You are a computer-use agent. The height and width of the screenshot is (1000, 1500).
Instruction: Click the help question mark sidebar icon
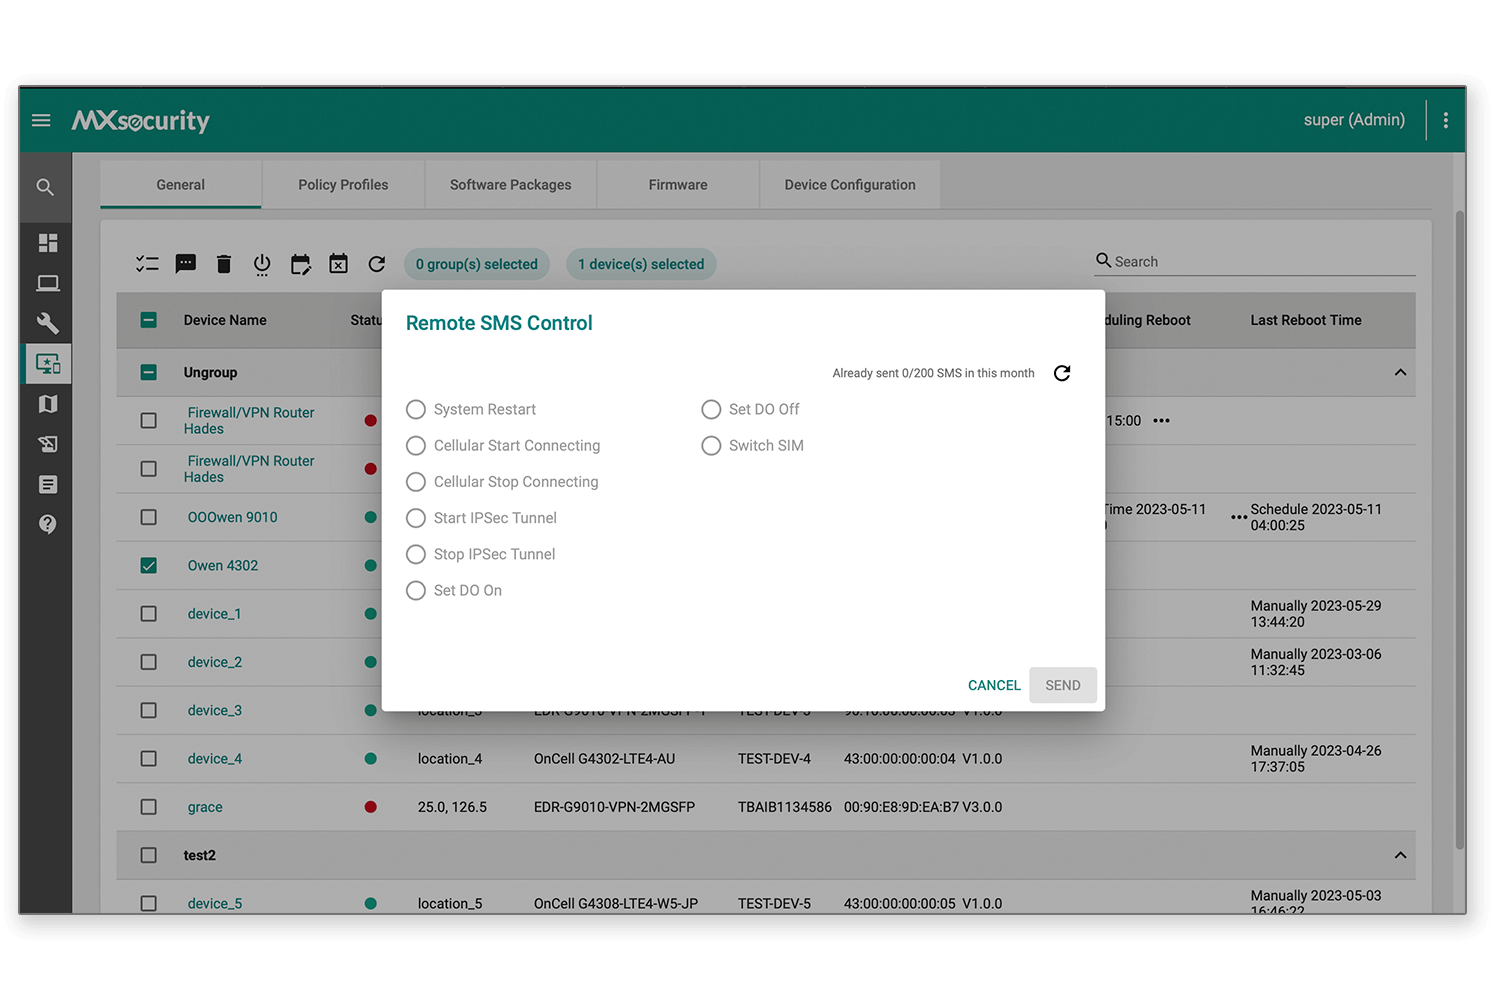(x=47, y=524)
